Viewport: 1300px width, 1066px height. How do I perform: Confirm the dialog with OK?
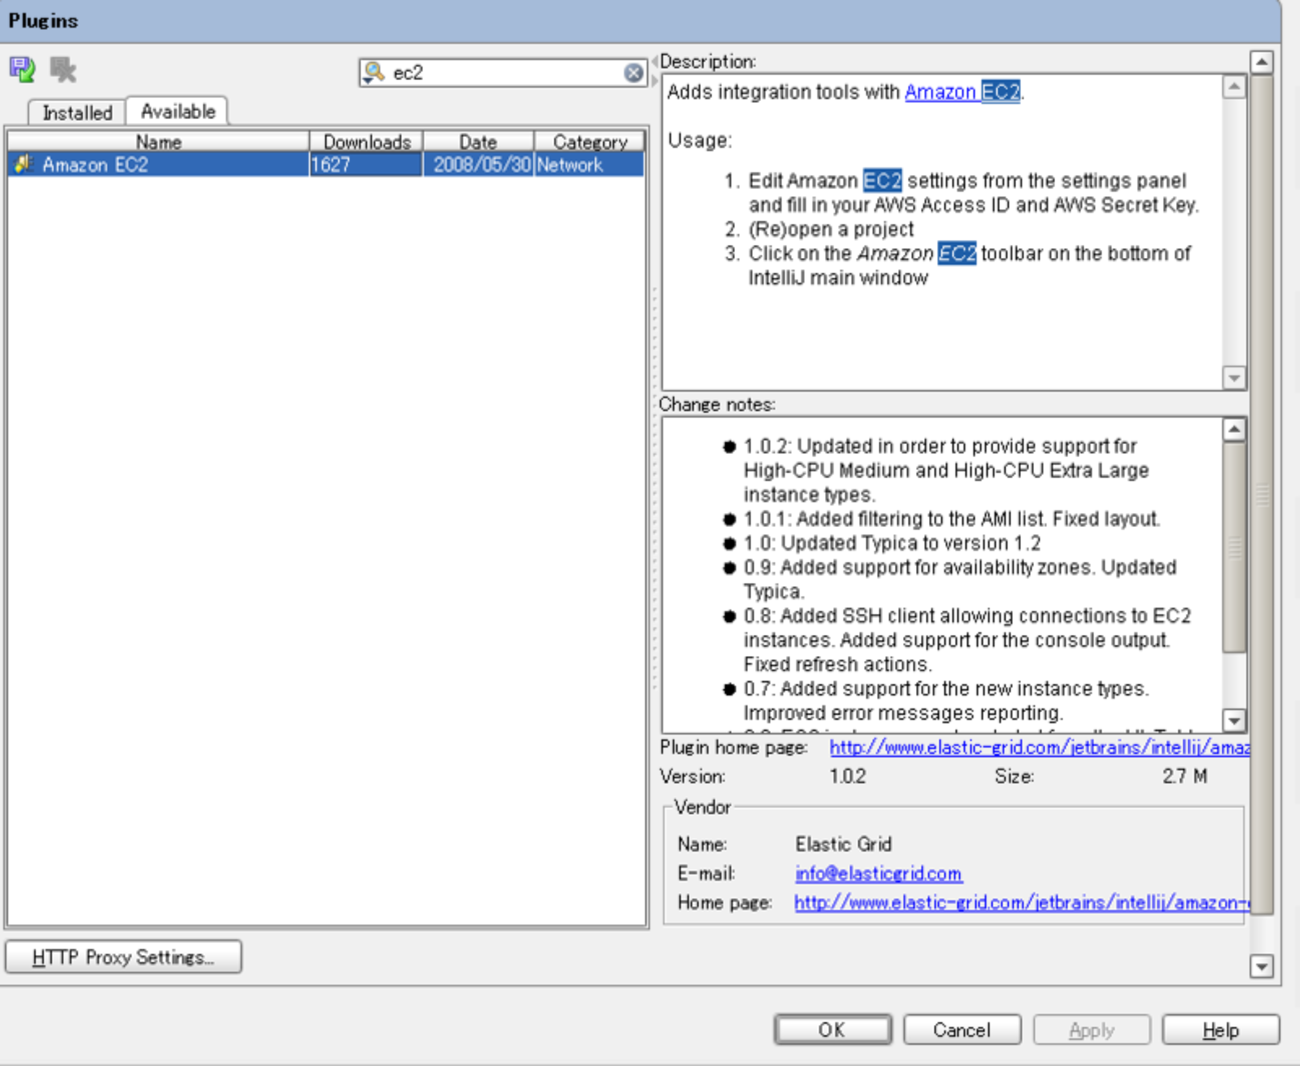pyautogui.click(x=832, y=1030)
